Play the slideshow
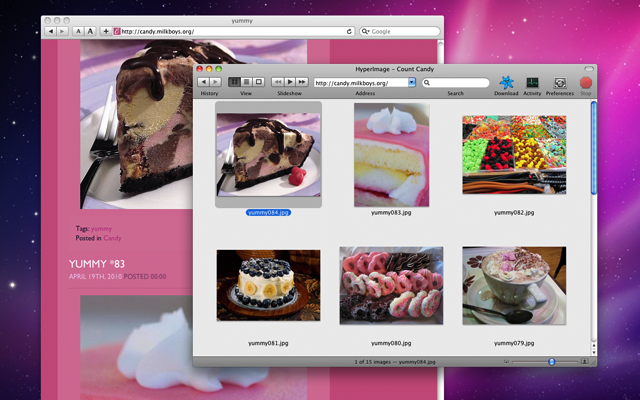Viewport: 640px width, 400px height. click(x=289, y=81)
